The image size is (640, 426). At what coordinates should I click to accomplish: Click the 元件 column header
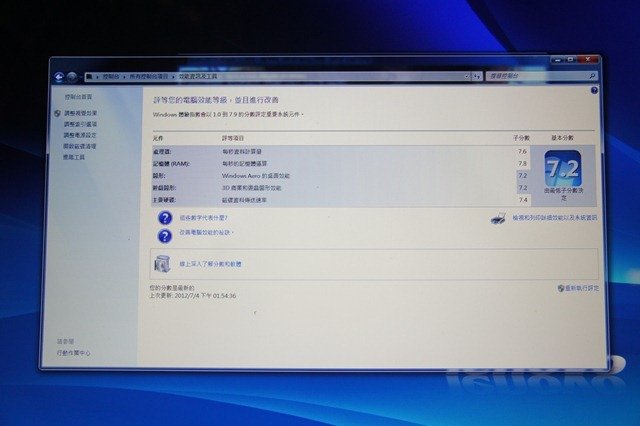coord(158,138)
